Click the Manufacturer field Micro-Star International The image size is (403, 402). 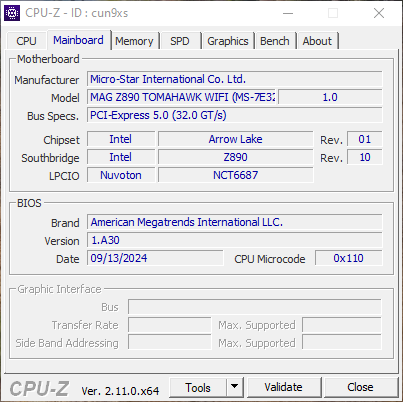[235, 79]
